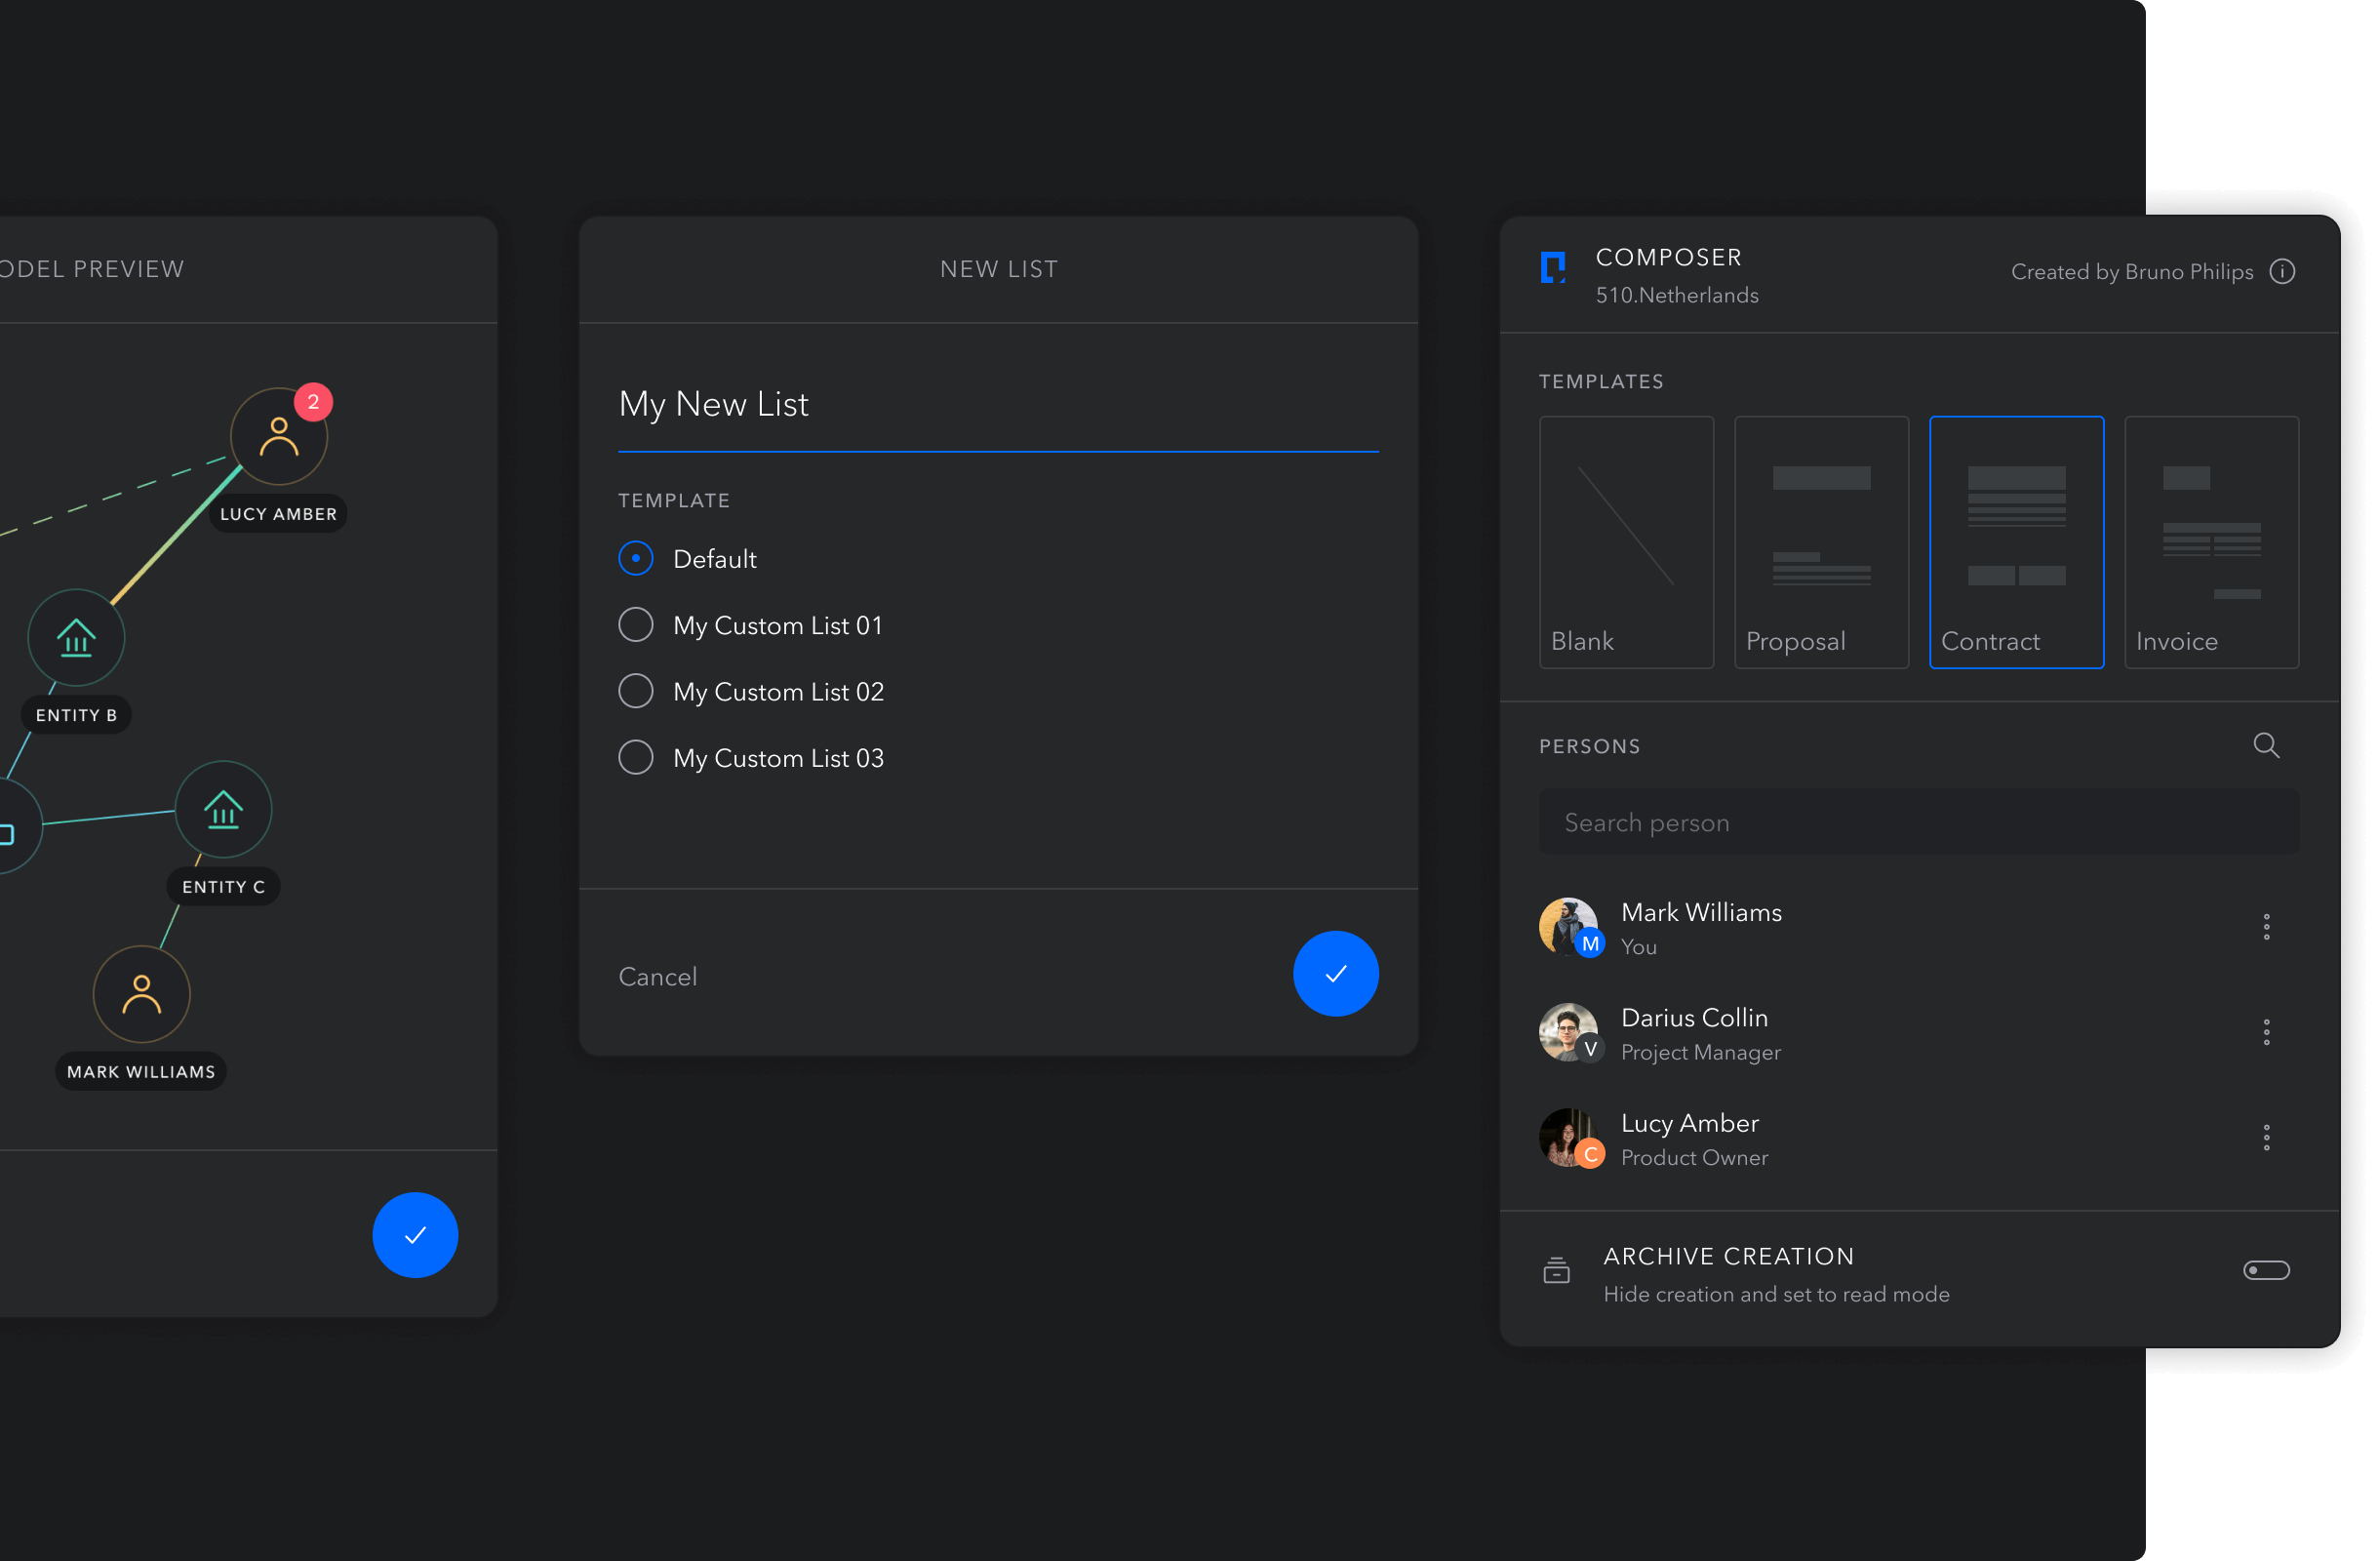Click the info icon beside Bruno Philips

pyautogui.click(x=2282, y=272)
